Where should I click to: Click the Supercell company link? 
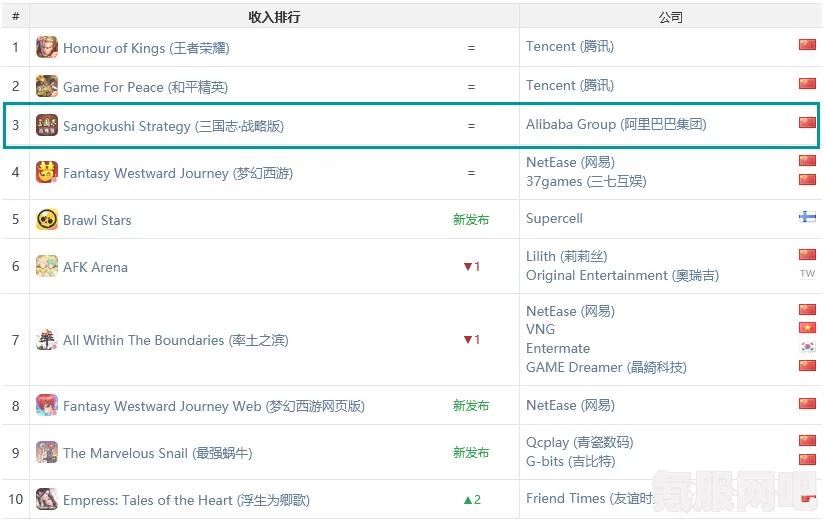click(554, 218)
